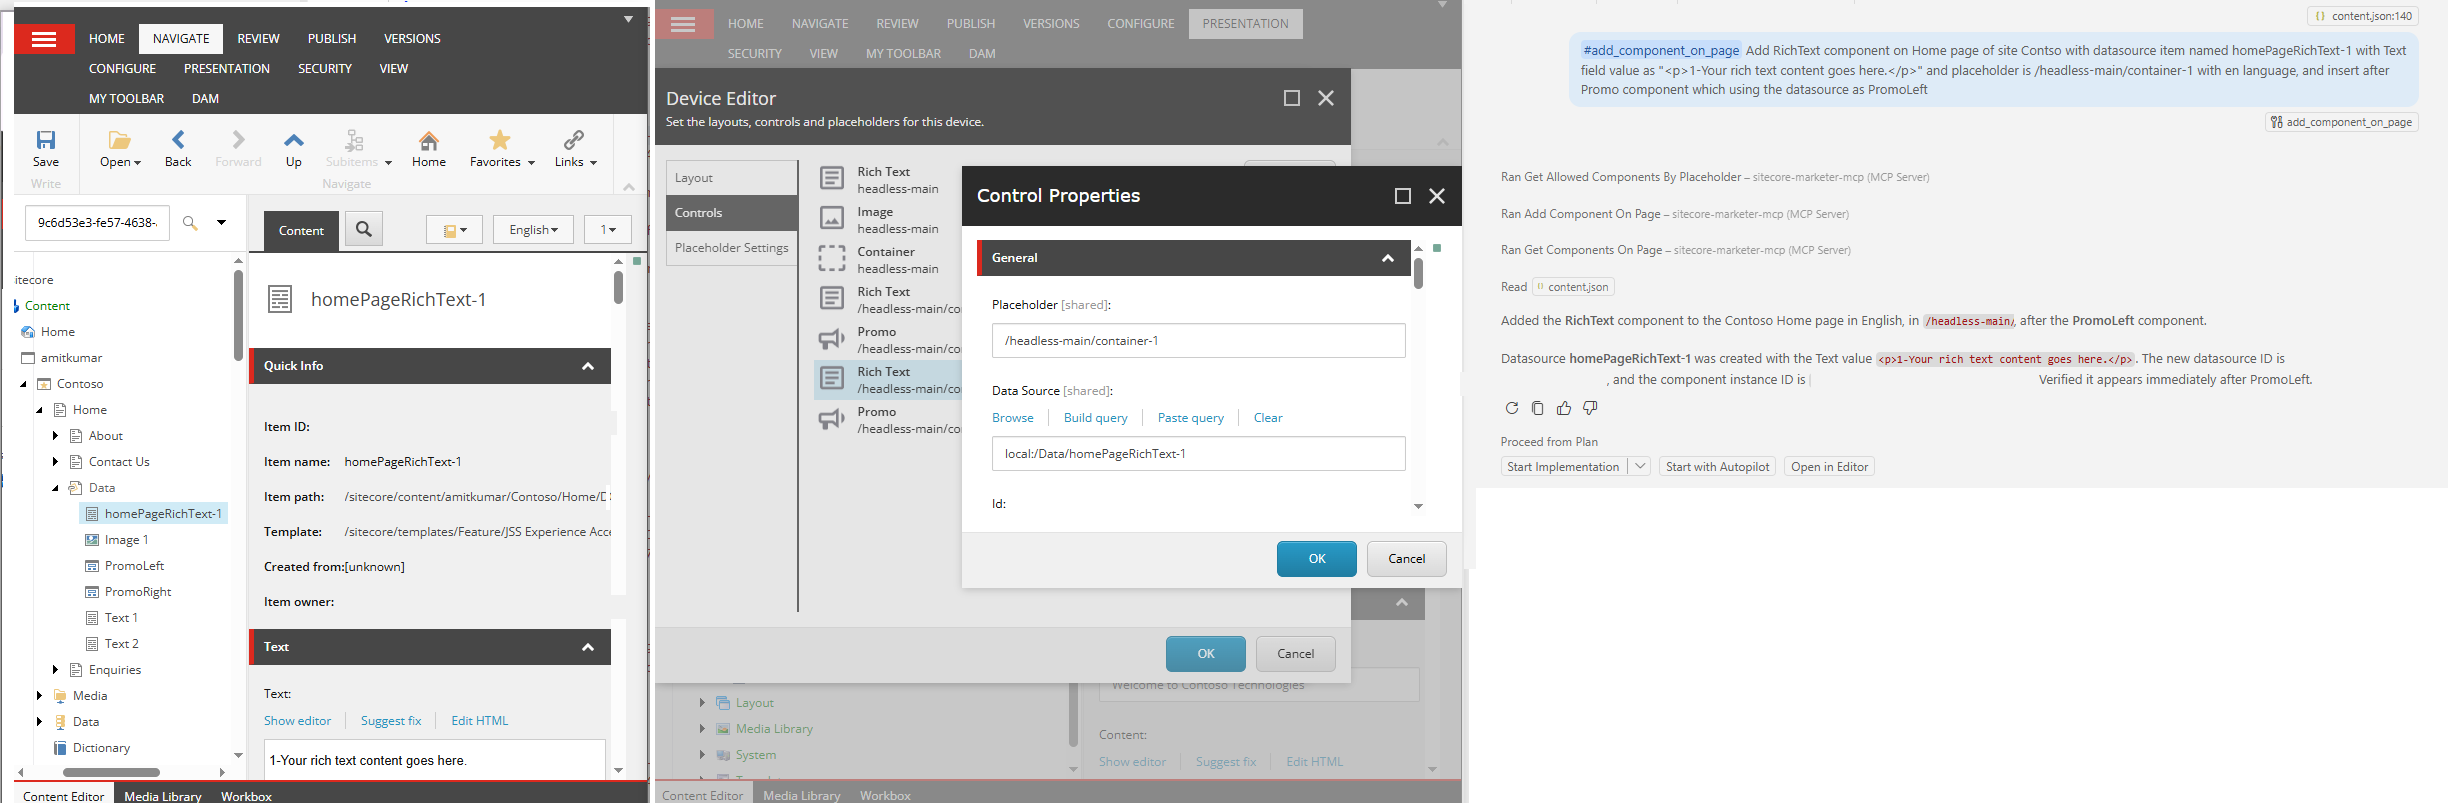Expand the Enquiries tree node

click(x=55, y=670)
